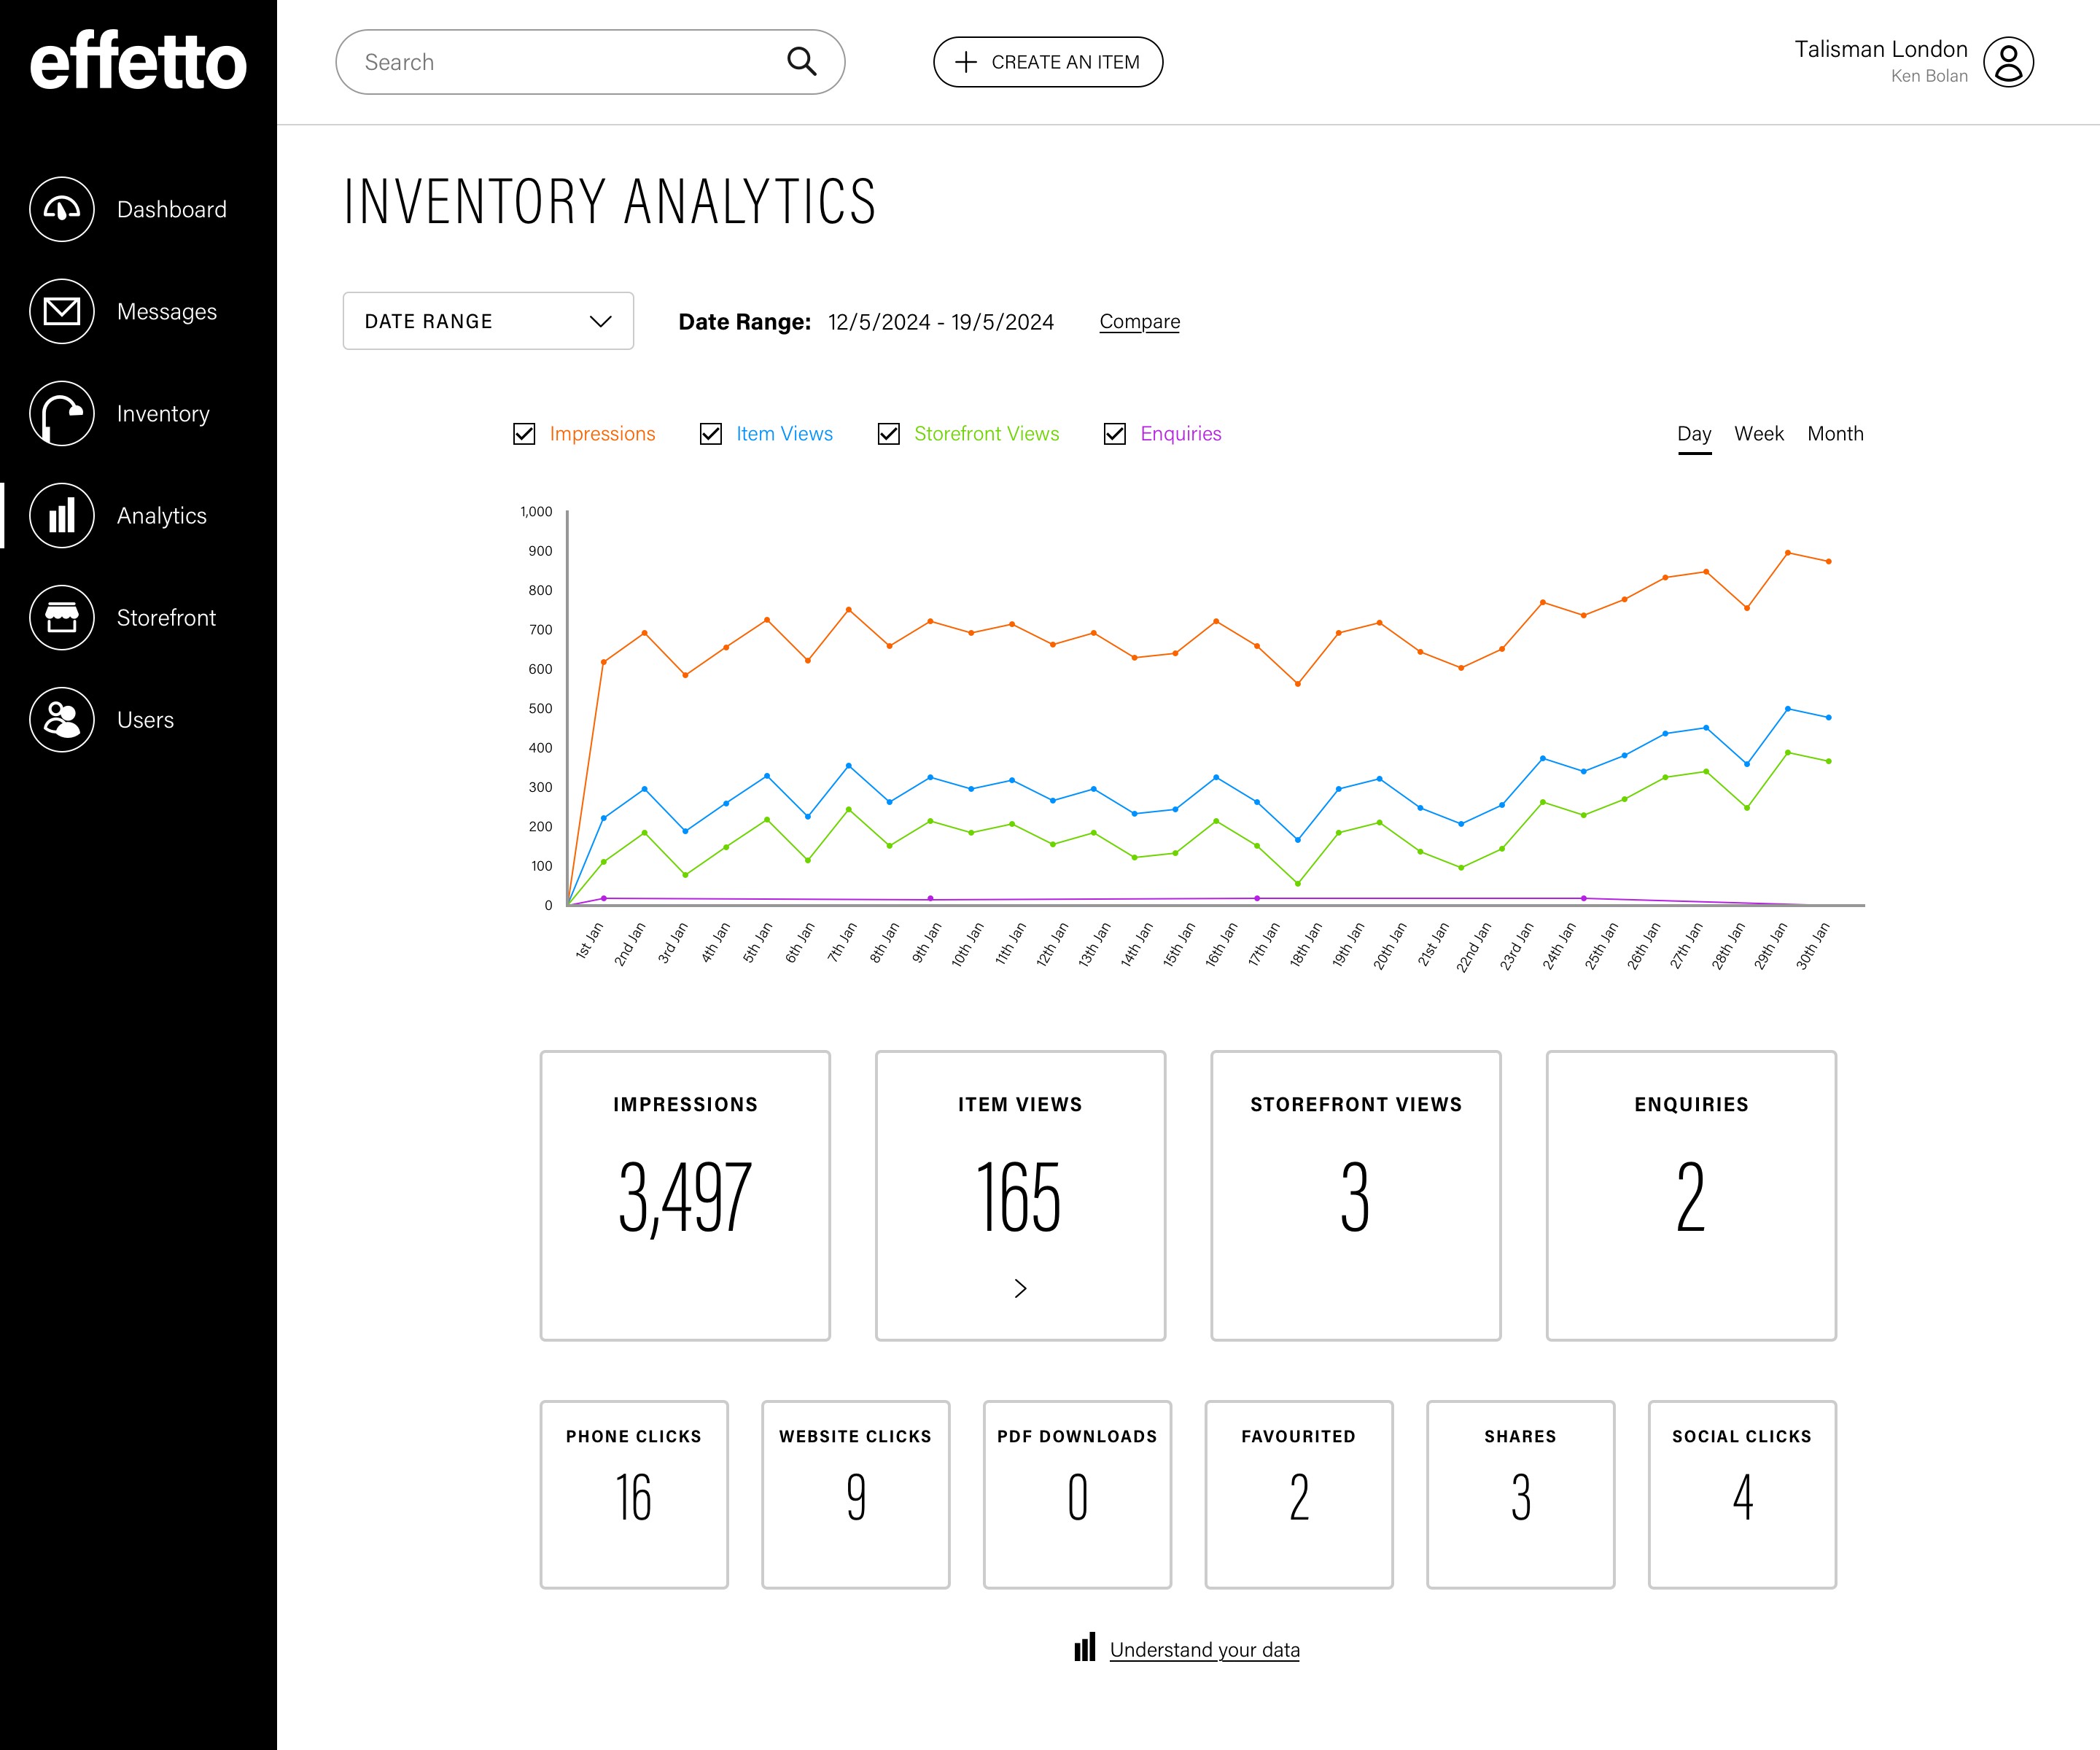This screenshot has width=2100, height=1750.
Task: Click into the Search field
Action: point(590,62)
